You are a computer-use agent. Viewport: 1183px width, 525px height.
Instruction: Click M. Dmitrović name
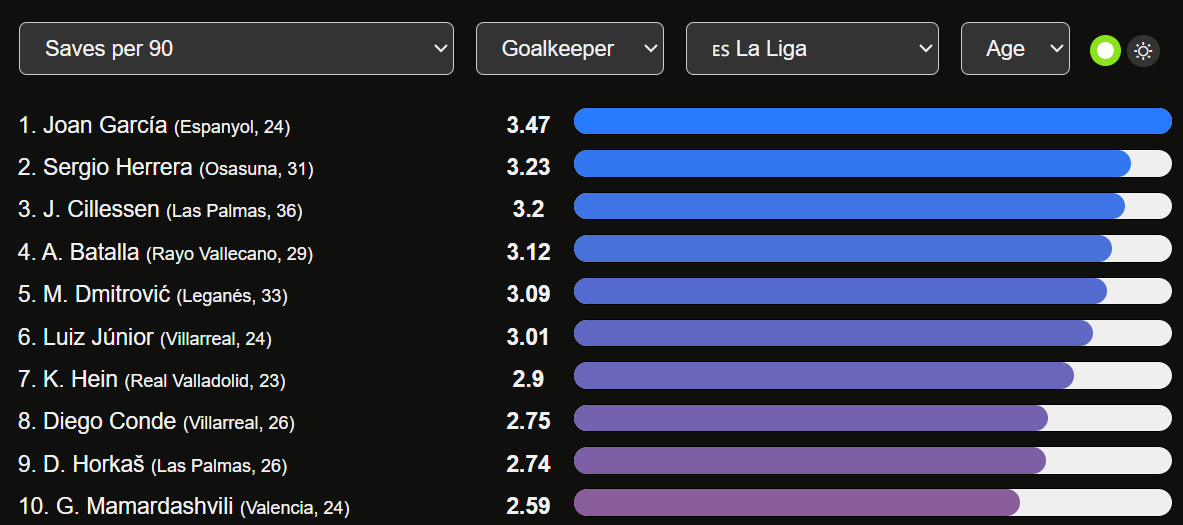pos(106,294)
